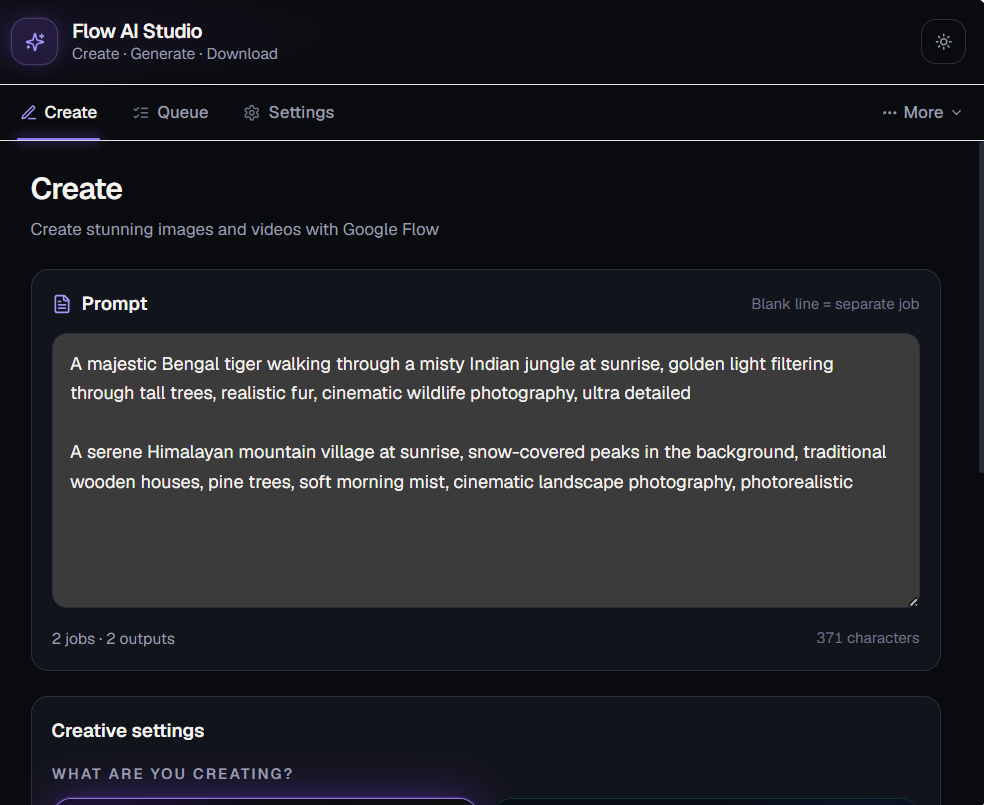Click the 2 jobs · 2 outputs summary
This screenshot has width=984, height=805.
[x=113, y=638]
